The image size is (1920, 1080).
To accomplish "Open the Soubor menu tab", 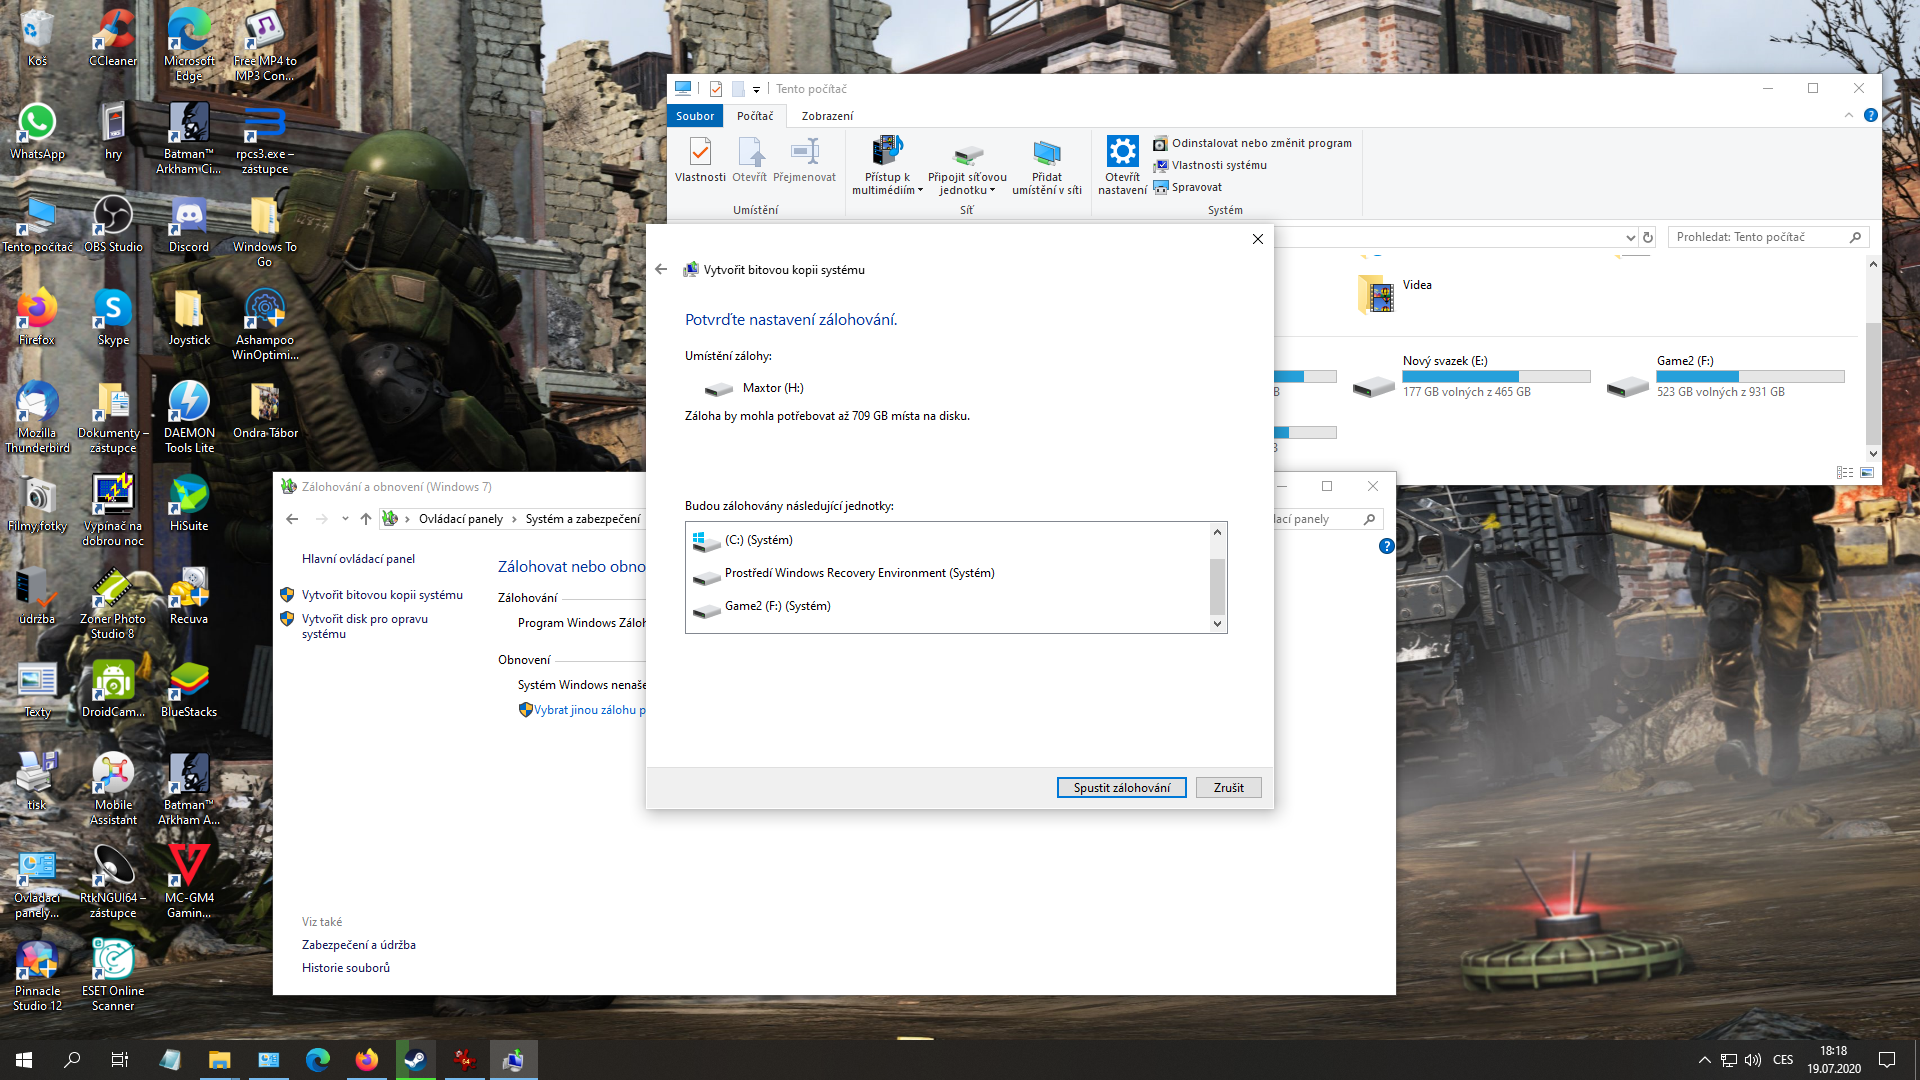I will (695, 116).
